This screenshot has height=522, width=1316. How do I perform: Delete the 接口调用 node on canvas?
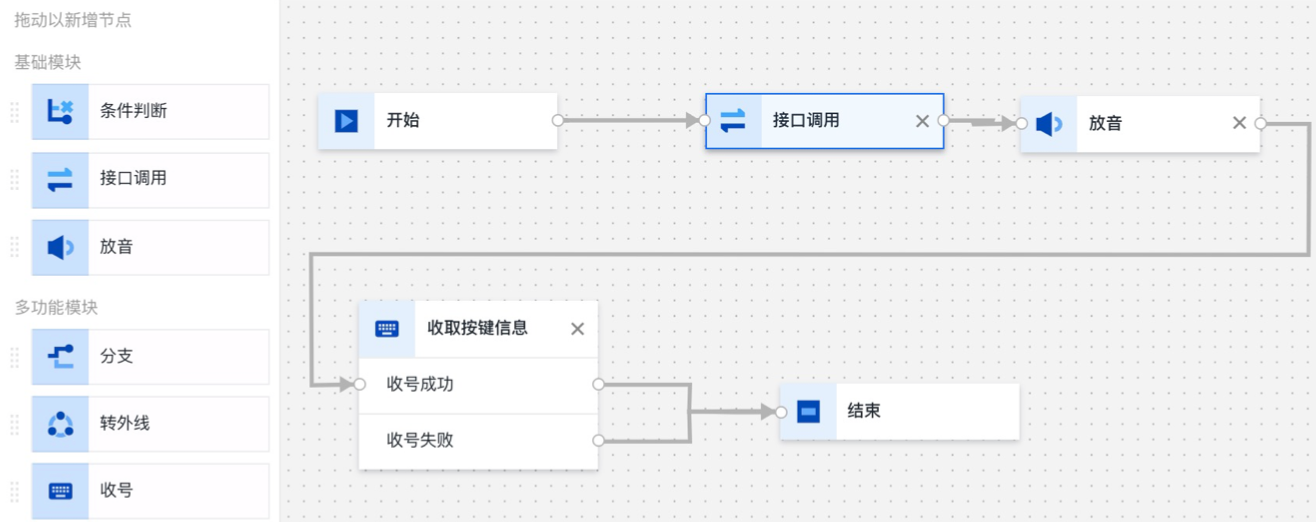[922, 121]
